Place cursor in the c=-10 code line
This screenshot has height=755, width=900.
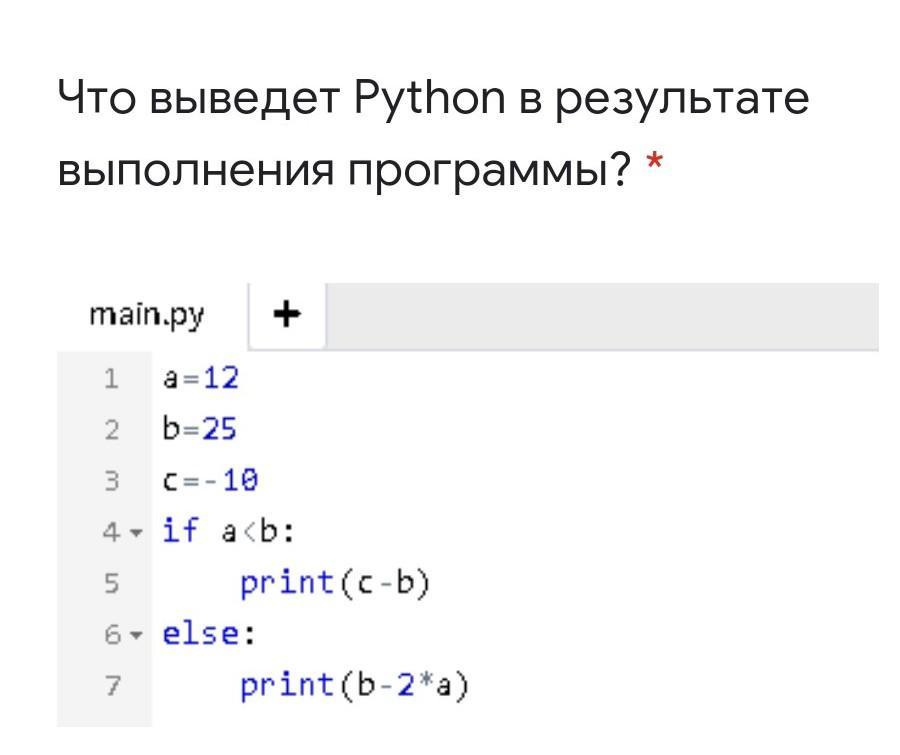click(x=211, y=481)
